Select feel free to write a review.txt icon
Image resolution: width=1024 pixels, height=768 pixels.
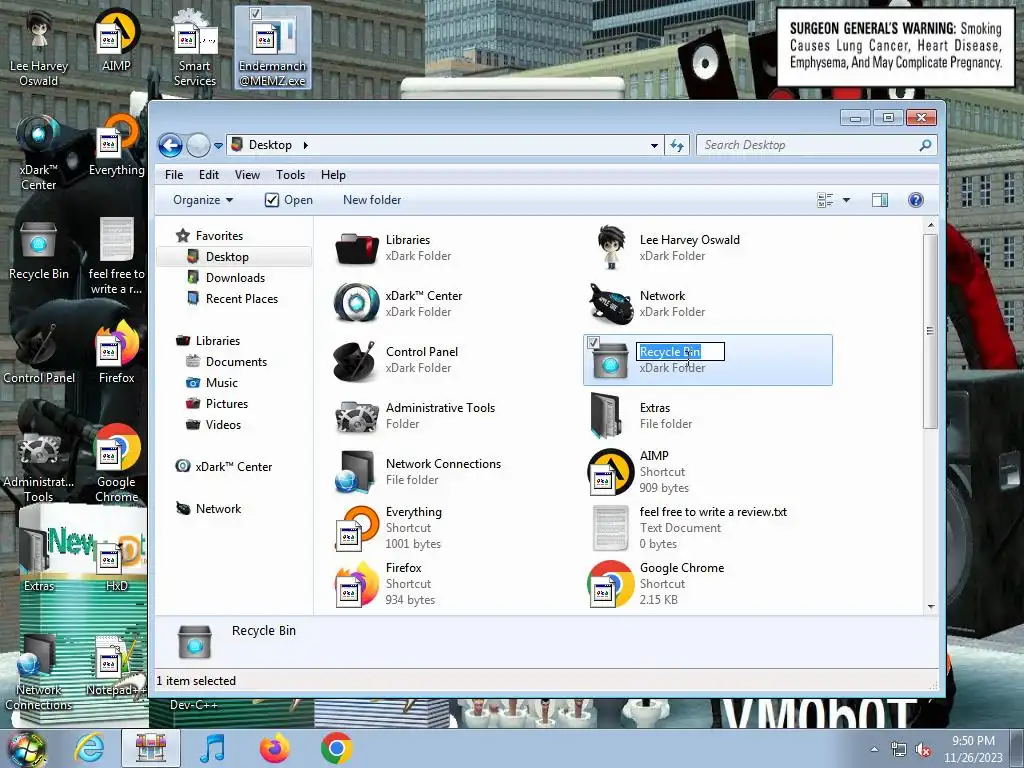[611, 528]
